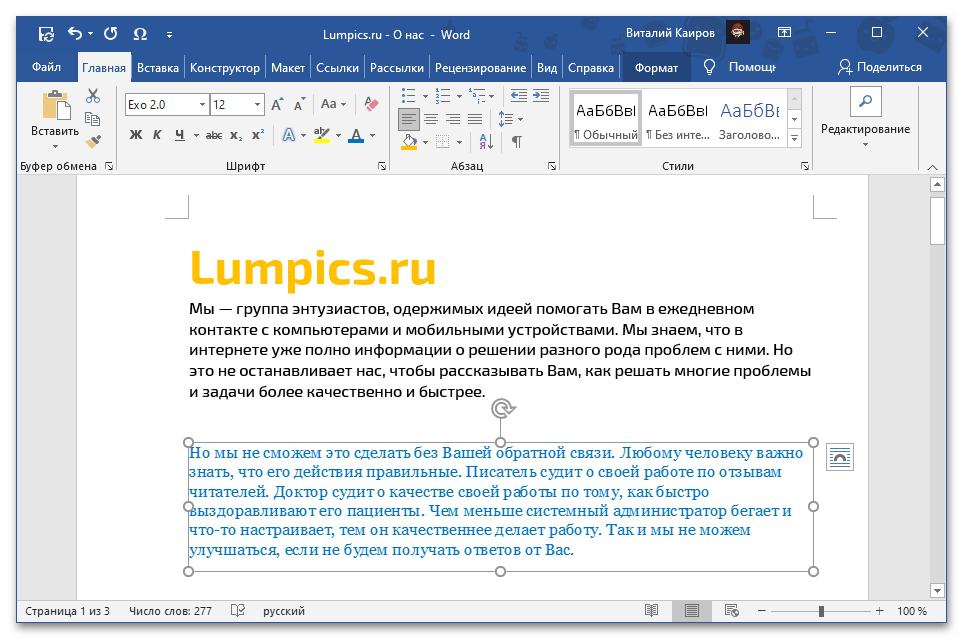
Task: Click the text box rotation handle
Action: pyautogui.click(x=502, y=408)
